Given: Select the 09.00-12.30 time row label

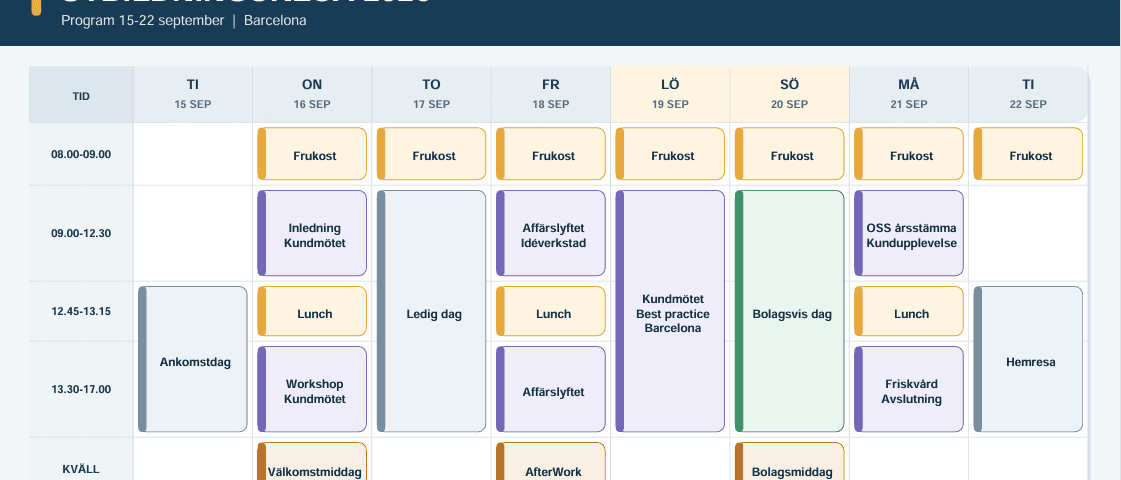Looking at the screenshot, I should (81, 233).
